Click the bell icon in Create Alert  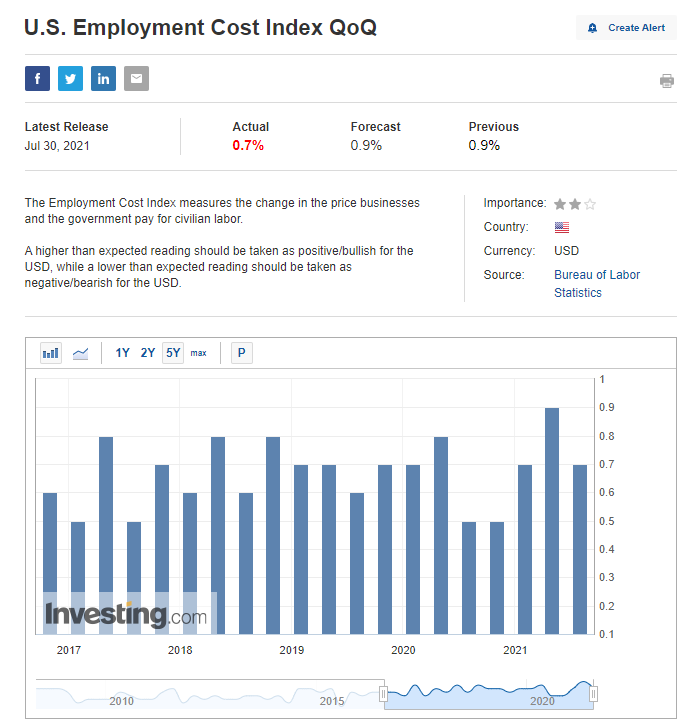(x=593, y=28)
